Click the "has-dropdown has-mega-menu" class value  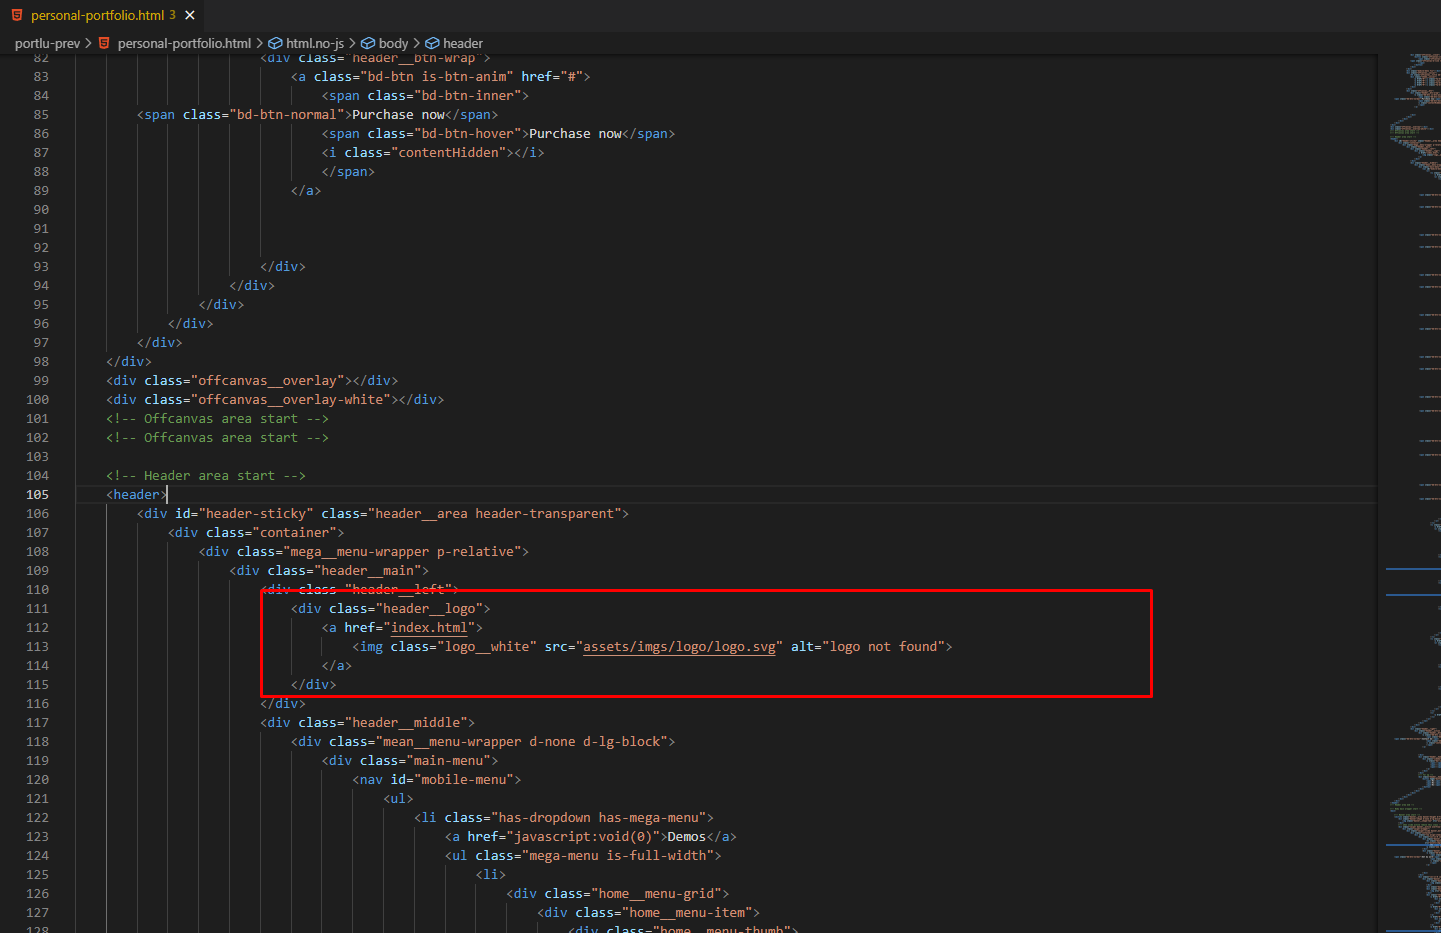tap(599, 818)
